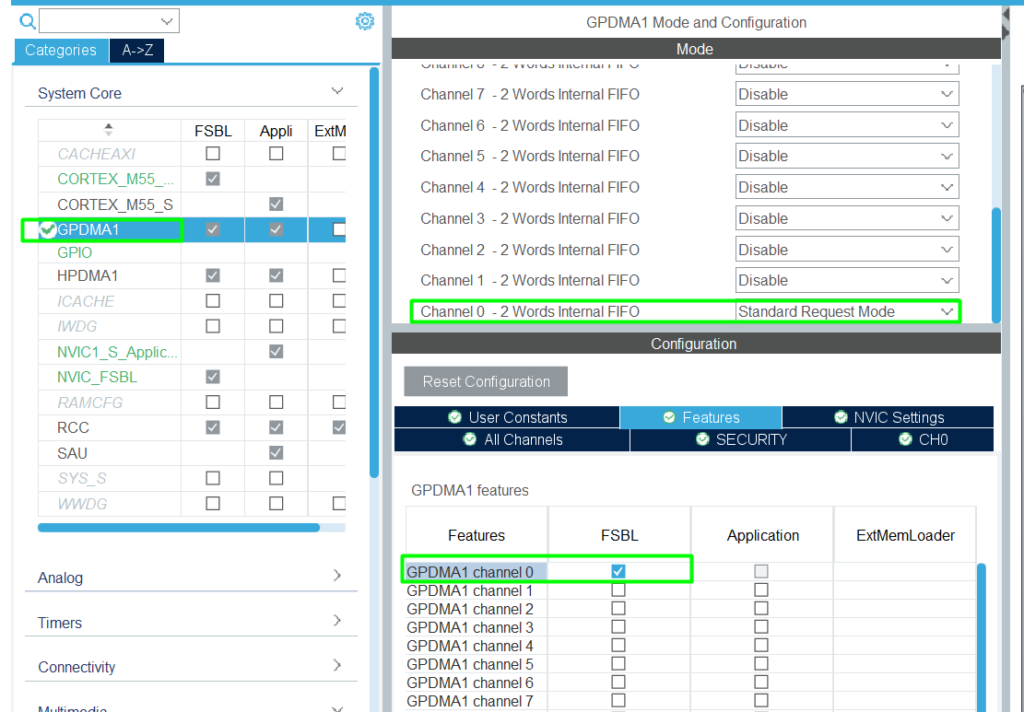This screenshot has width=1024, height=712.
Task: Click the search magnifier icon
Action: click(27, 21)
